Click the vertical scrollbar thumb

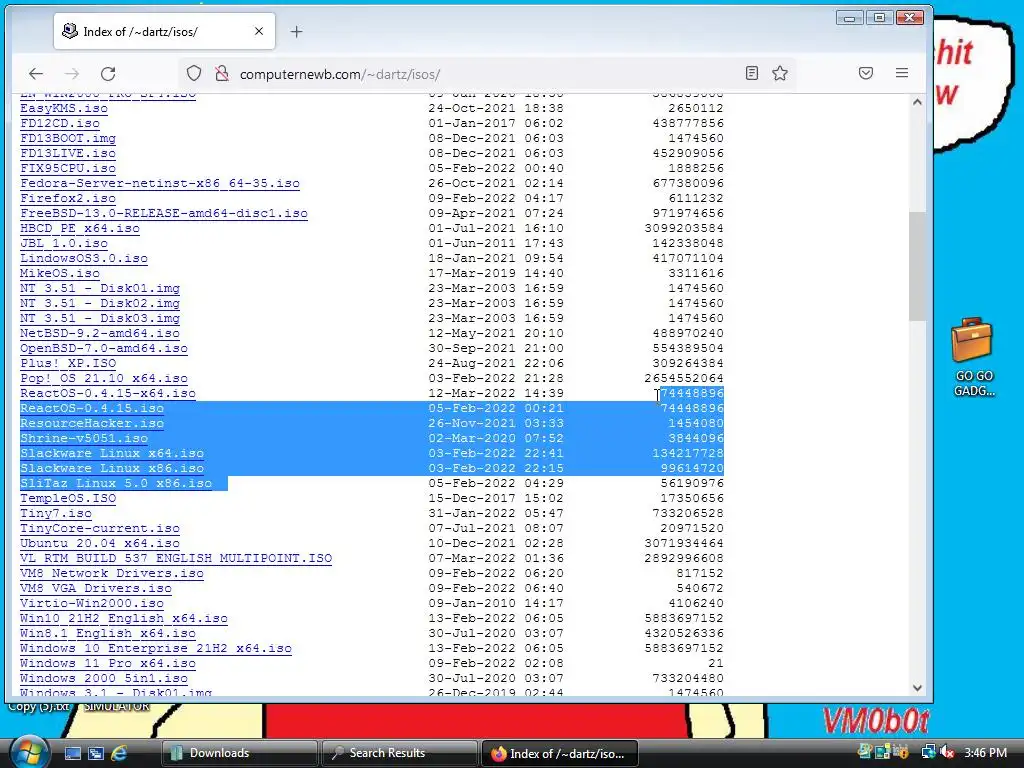pos(917,266)
